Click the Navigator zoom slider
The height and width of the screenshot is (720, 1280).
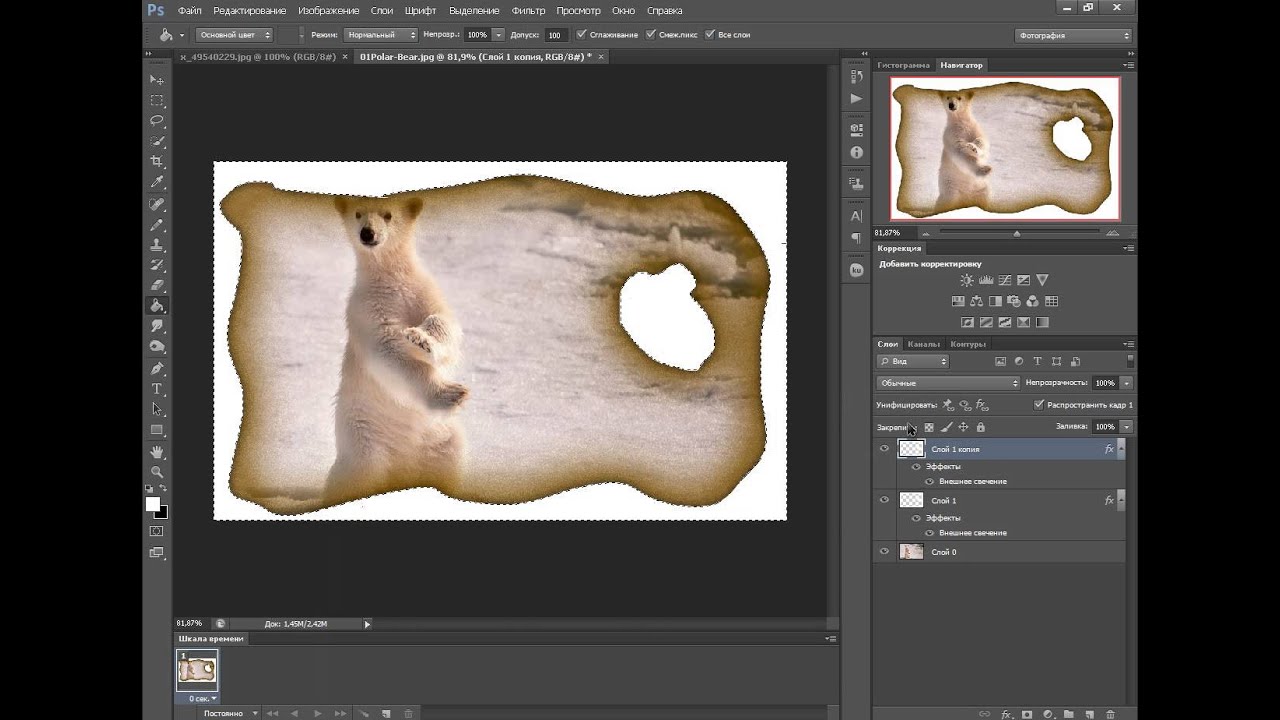coord(1017,233)
